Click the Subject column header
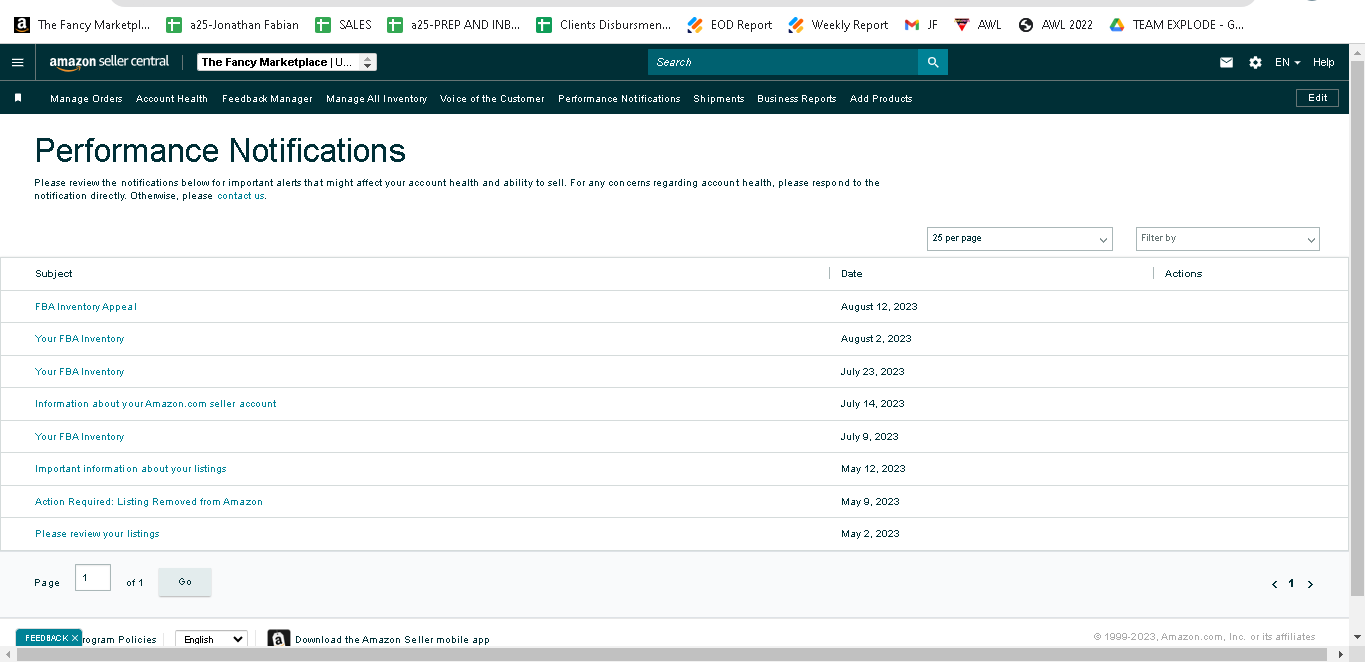This screenshot has width=1365, height=662. tap(54, 274)
